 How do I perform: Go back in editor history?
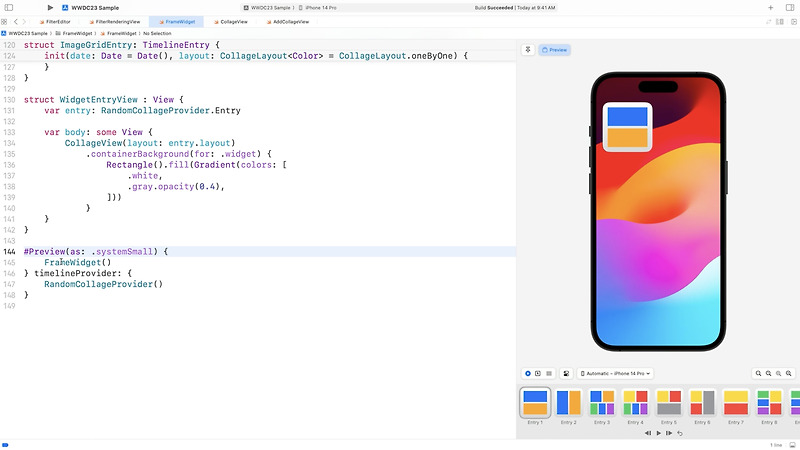[x=16, y=22]
